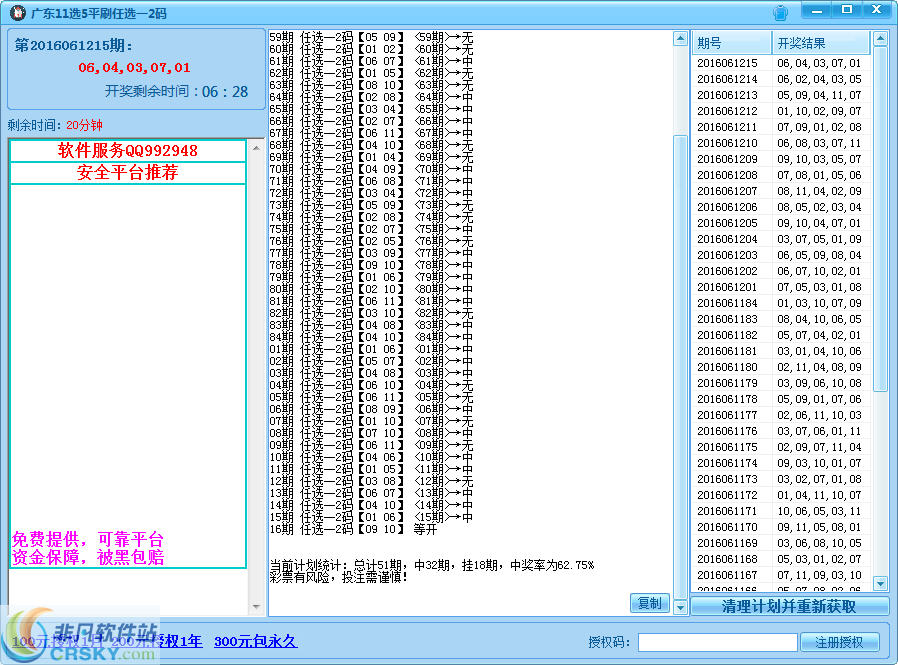Image resolution: width=898 pixels, height=665 pixels.
Task: Click the plan list scrollbar thumb
Action: [680, 367]
